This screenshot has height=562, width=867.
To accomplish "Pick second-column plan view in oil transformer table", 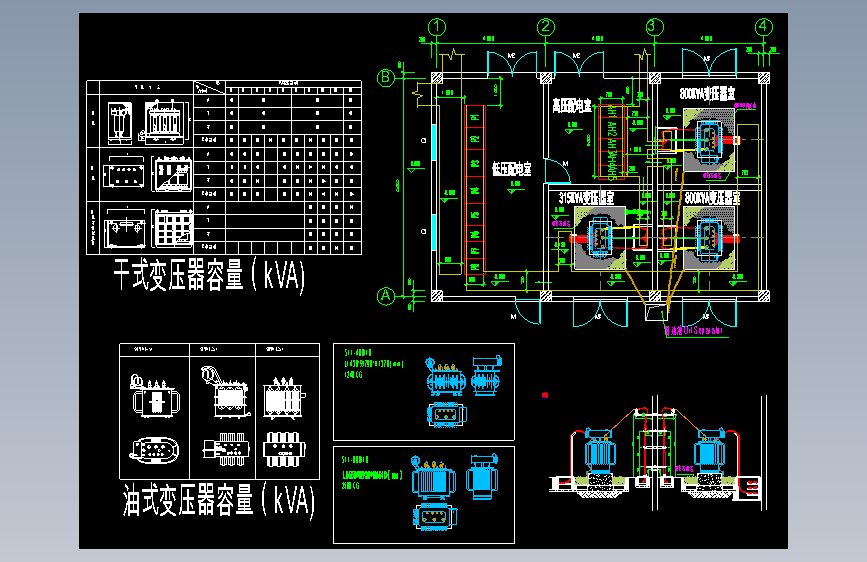I will click(226, 449).
